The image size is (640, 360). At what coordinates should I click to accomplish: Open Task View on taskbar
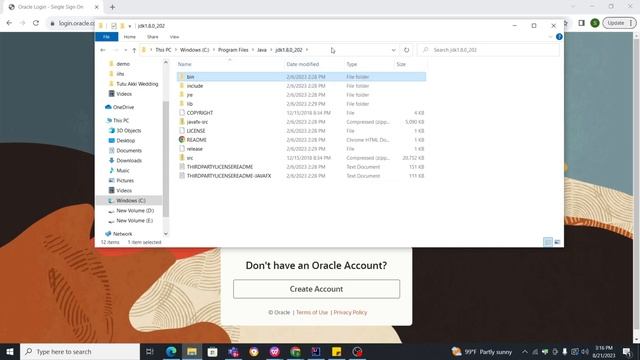149,351
